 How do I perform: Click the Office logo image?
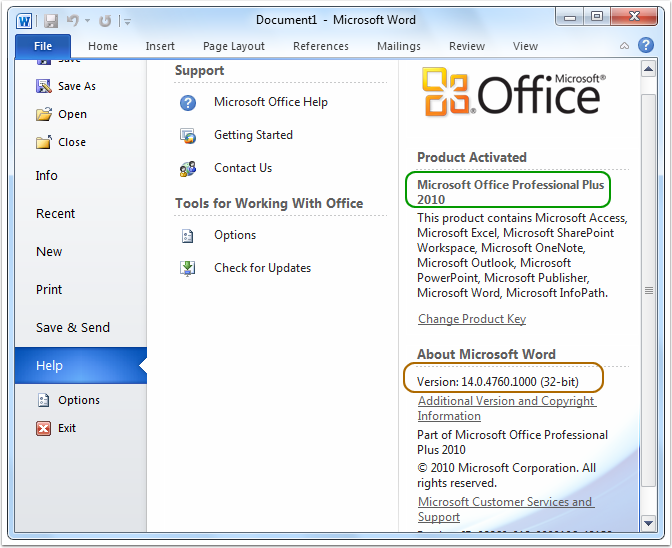pyautogui.click(x=513, y=92)
